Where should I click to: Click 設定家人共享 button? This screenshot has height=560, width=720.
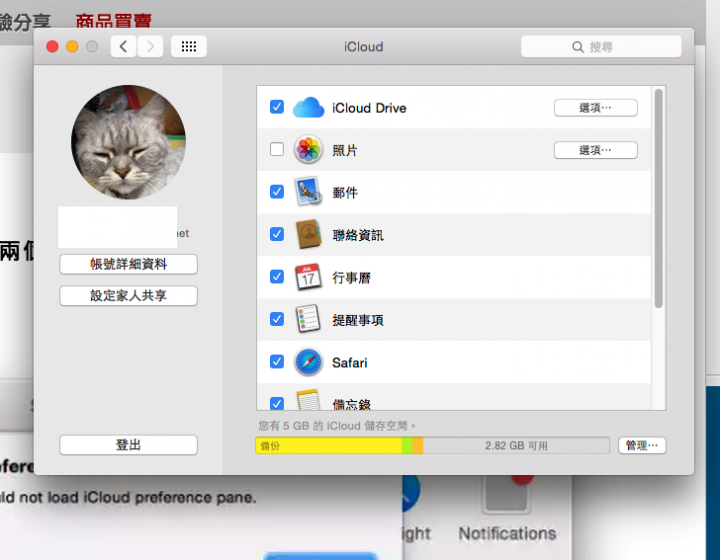coord(129,295)
